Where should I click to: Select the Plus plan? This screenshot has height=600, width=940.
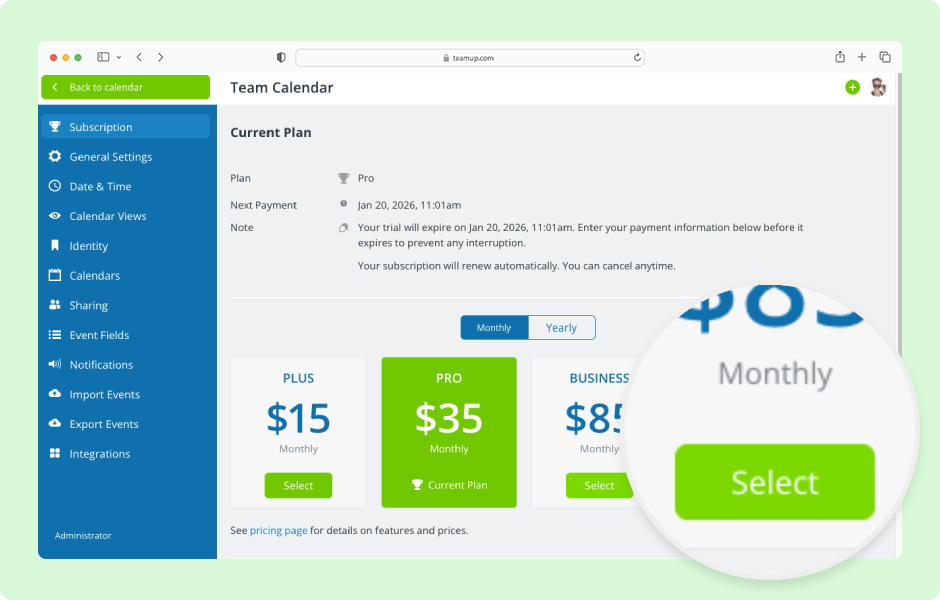point(298,486)
